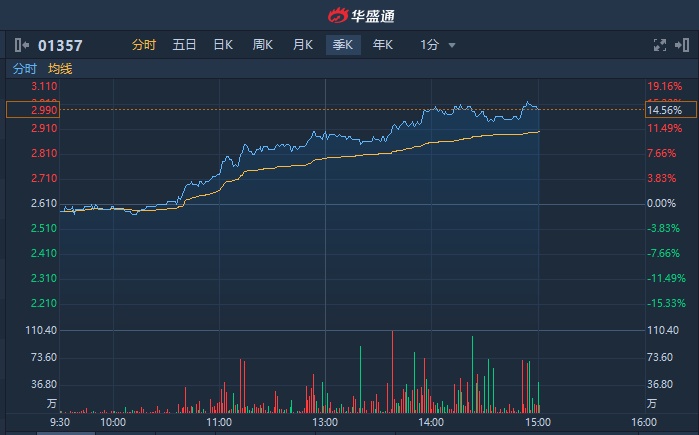
Task: Expand the 1分 interval dropdown
Action: coord(430,45)
